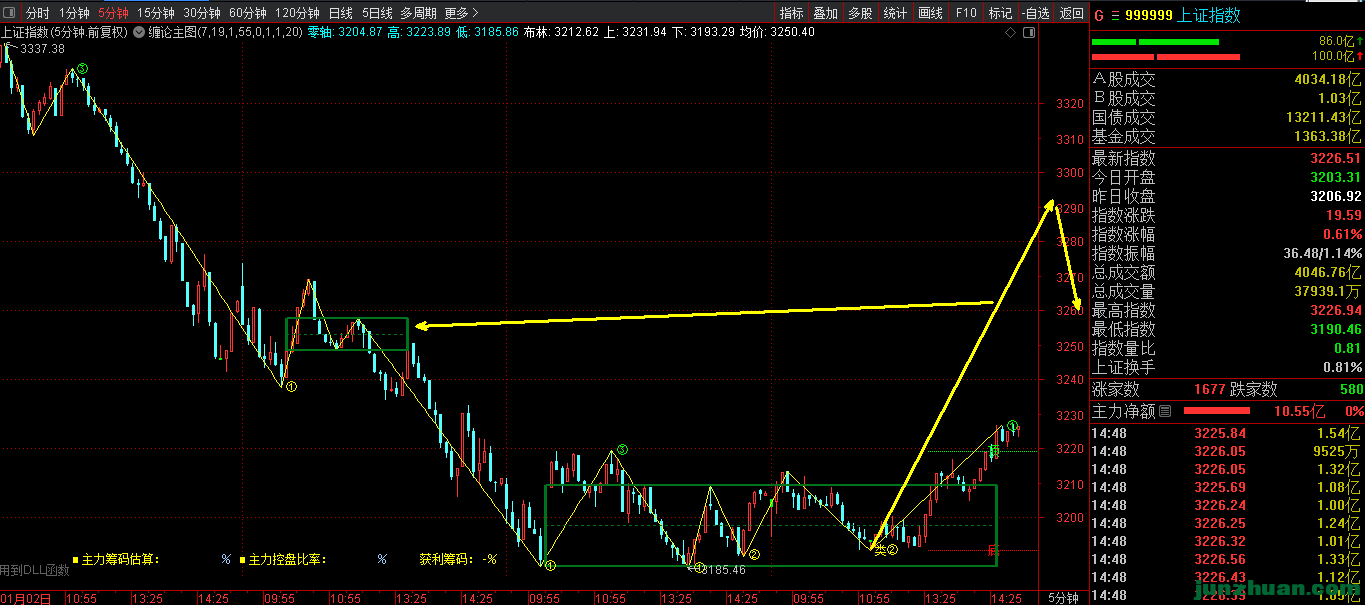Toggle the -自选 watchlist button
1365x605 pixels.
tap(1036, 13)
